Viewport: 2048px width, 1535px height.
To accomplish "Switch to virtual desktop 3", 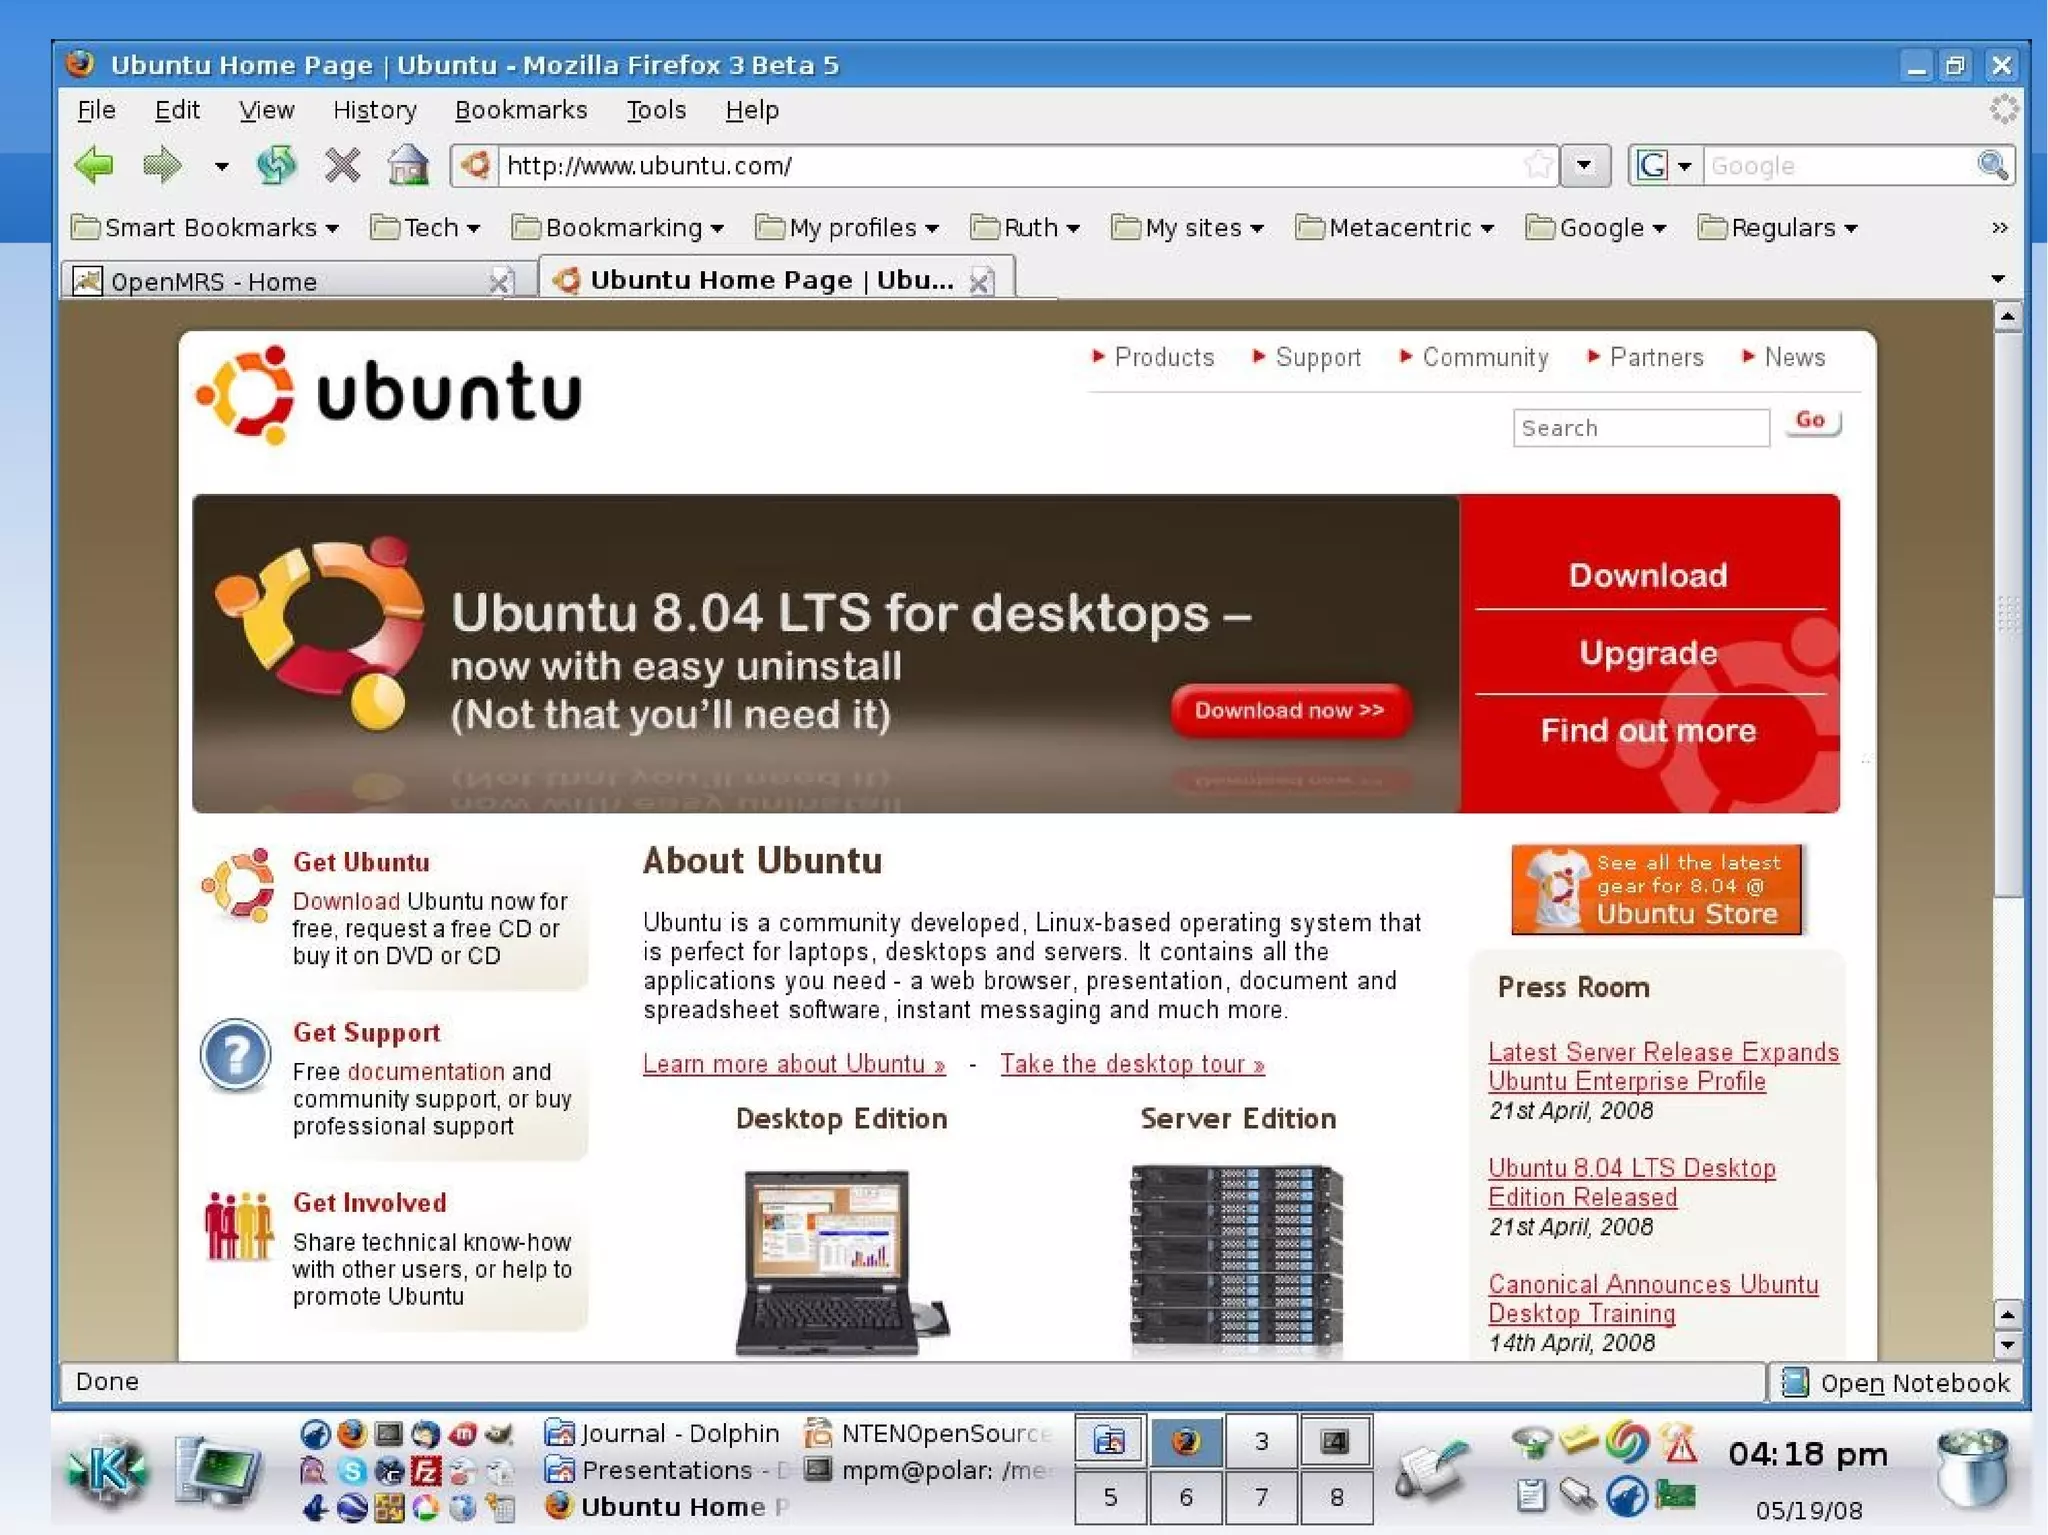I will coord(1261,1441).
